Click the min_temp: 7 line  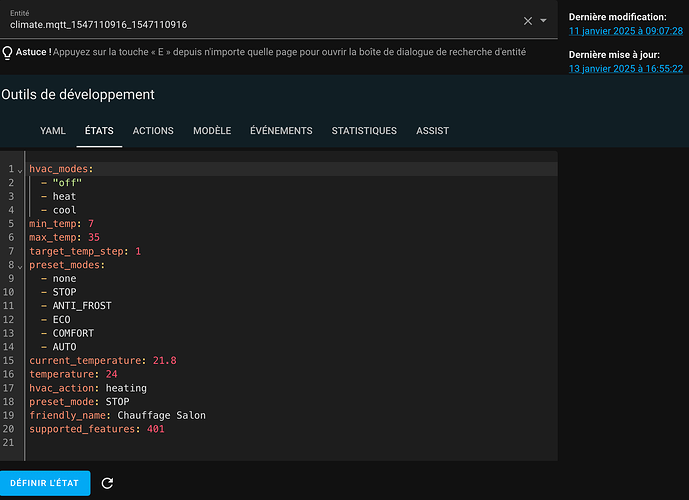(62, 224)
